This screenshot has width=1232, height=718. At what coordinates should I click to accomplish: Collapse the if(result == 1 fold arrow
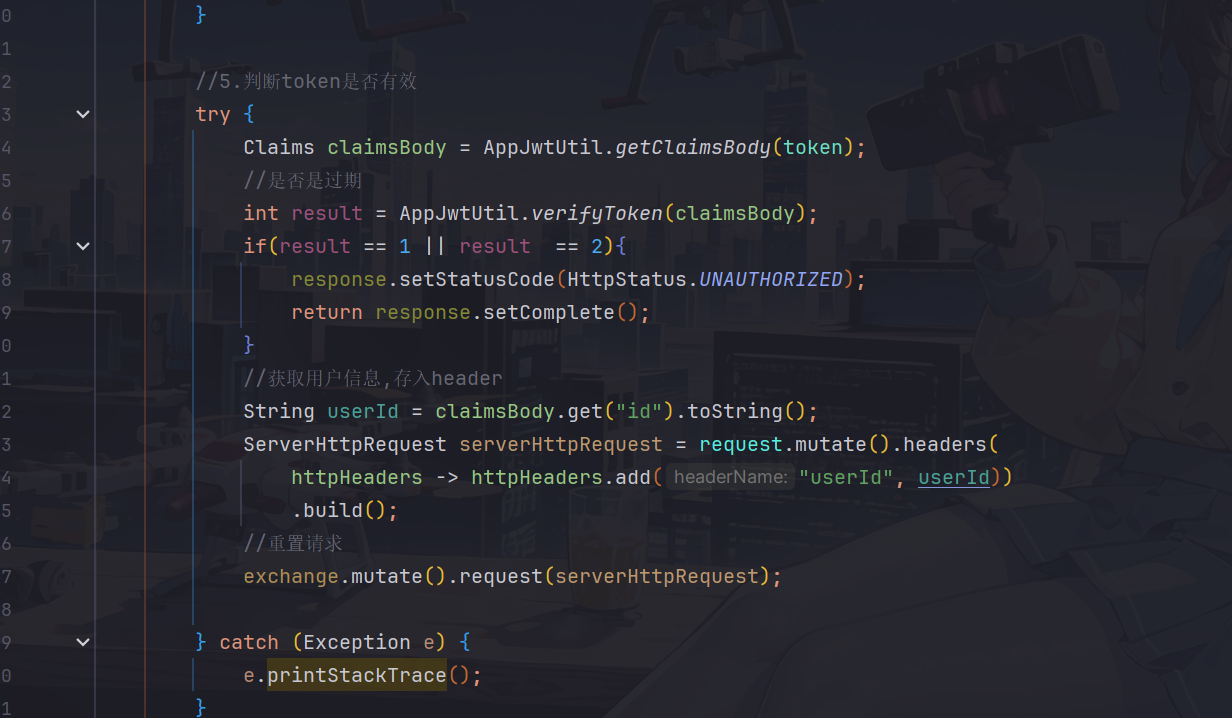[x=83, y=246]
